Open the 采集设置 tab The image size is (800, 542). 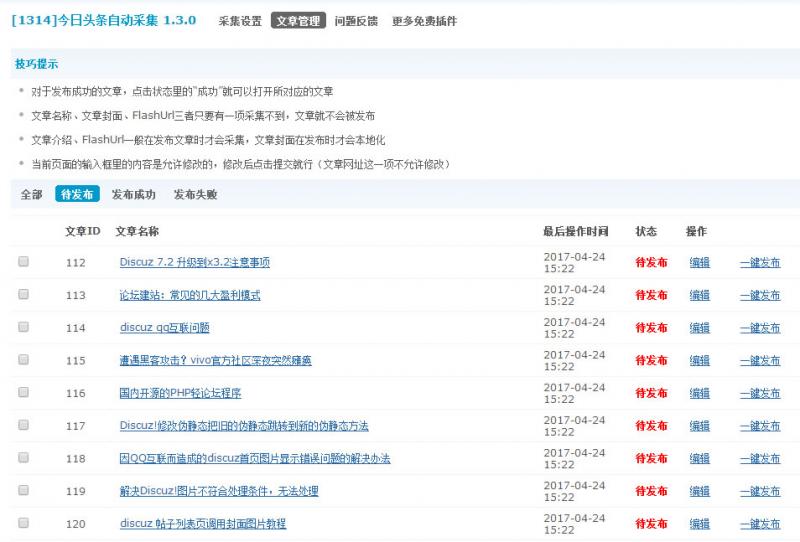(x=240, y=20)
